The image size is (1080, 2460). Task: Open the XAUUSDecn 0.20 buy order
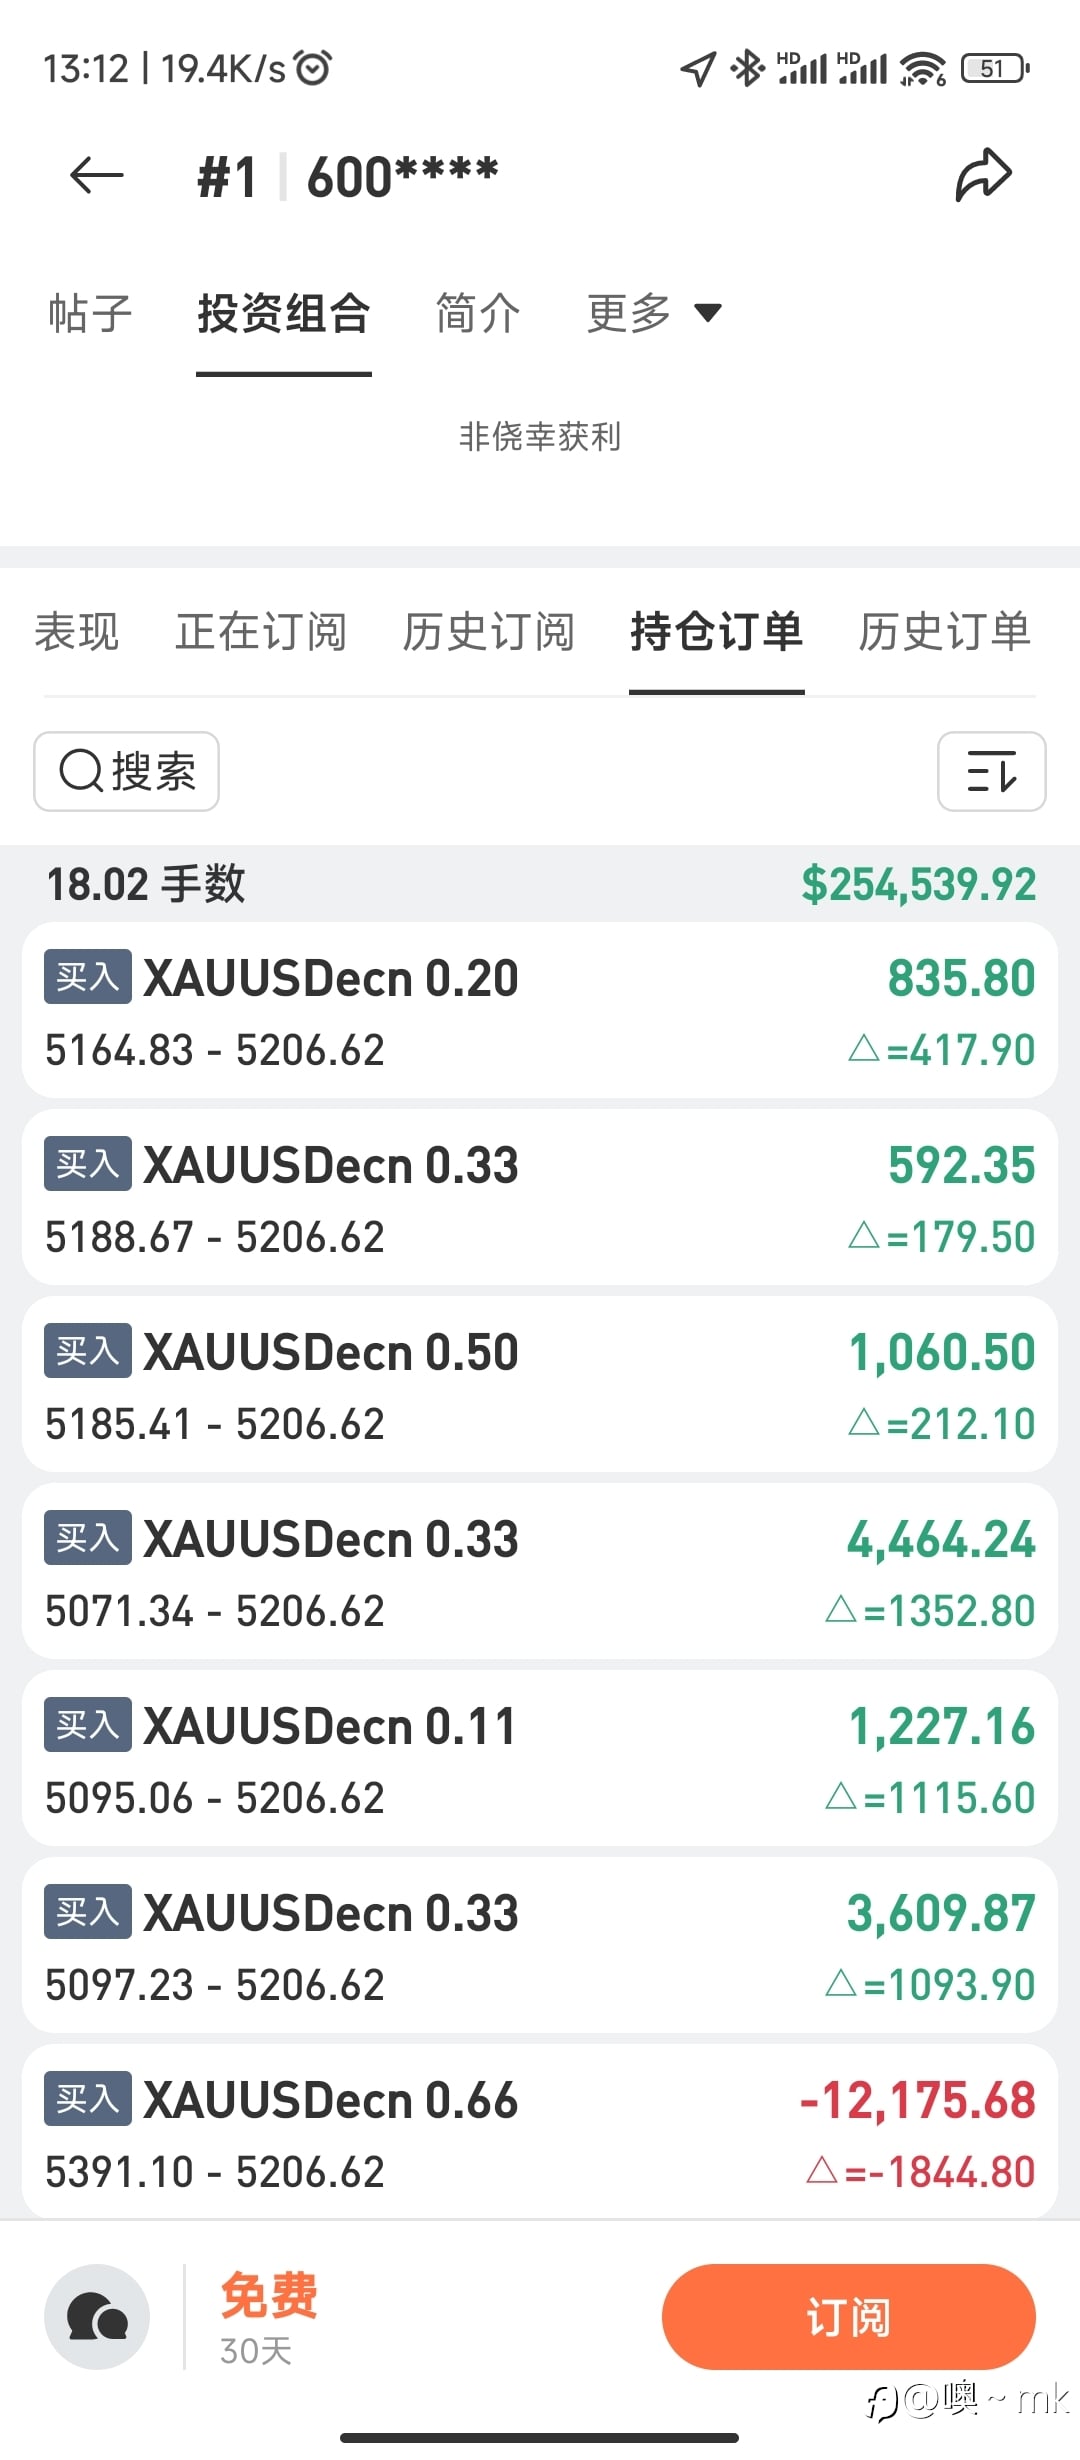(x=540, y=1011)
